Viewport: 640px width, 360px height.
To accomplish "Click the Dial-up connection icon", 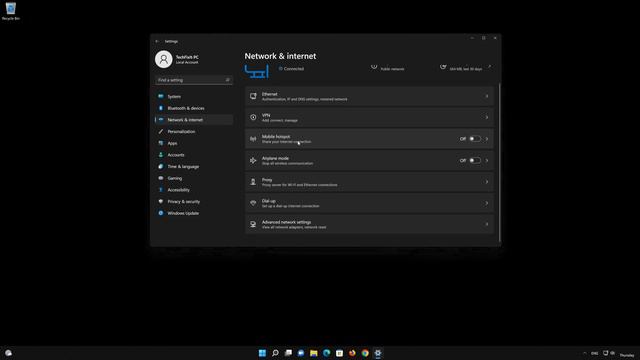I will (x=253, y=203).
